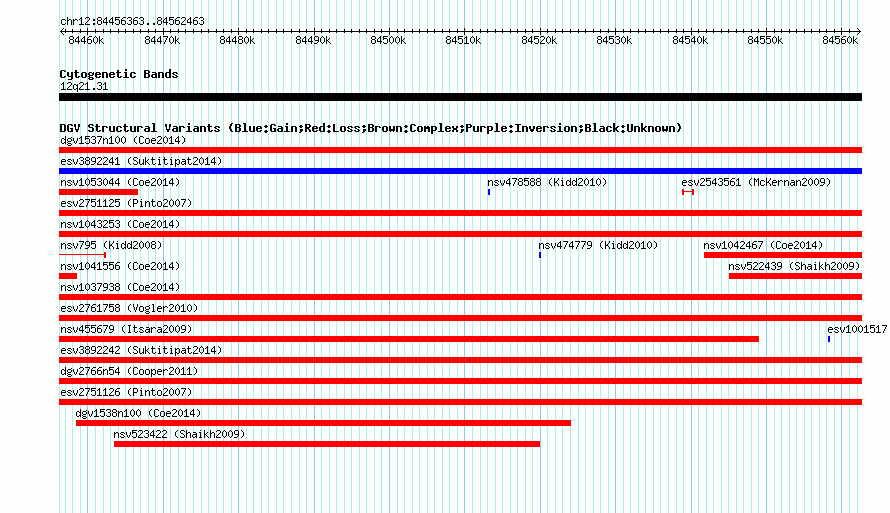Select the red nsv522439 bar
The width and height of the screenshot is (890, 513).
pos(795,276)
